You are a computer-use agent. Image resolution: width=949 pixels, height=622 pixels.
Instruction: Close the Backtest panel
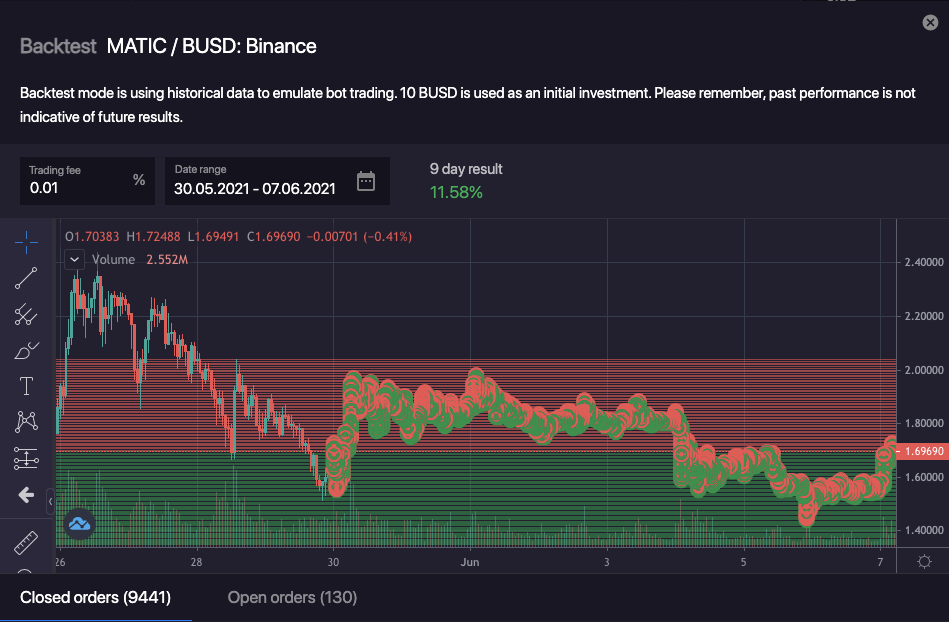(930, 23)
